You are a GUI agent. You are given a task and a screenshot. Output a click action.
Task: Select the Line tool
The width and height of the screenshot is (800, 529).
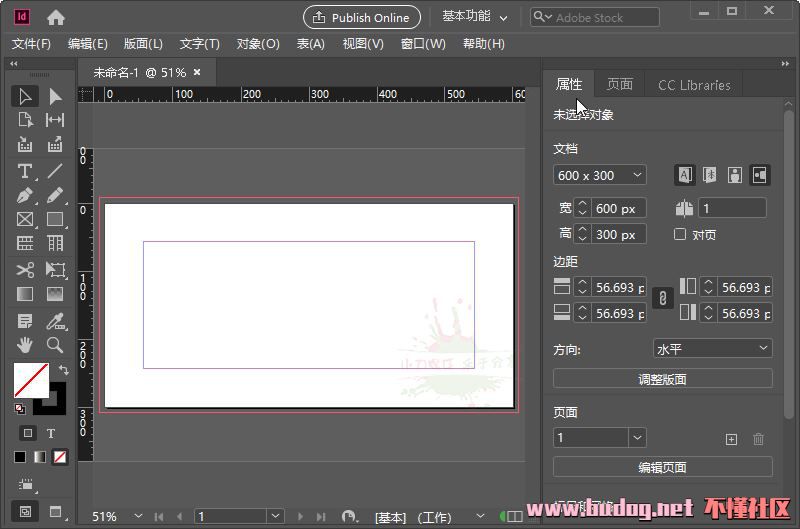point(55,171)
